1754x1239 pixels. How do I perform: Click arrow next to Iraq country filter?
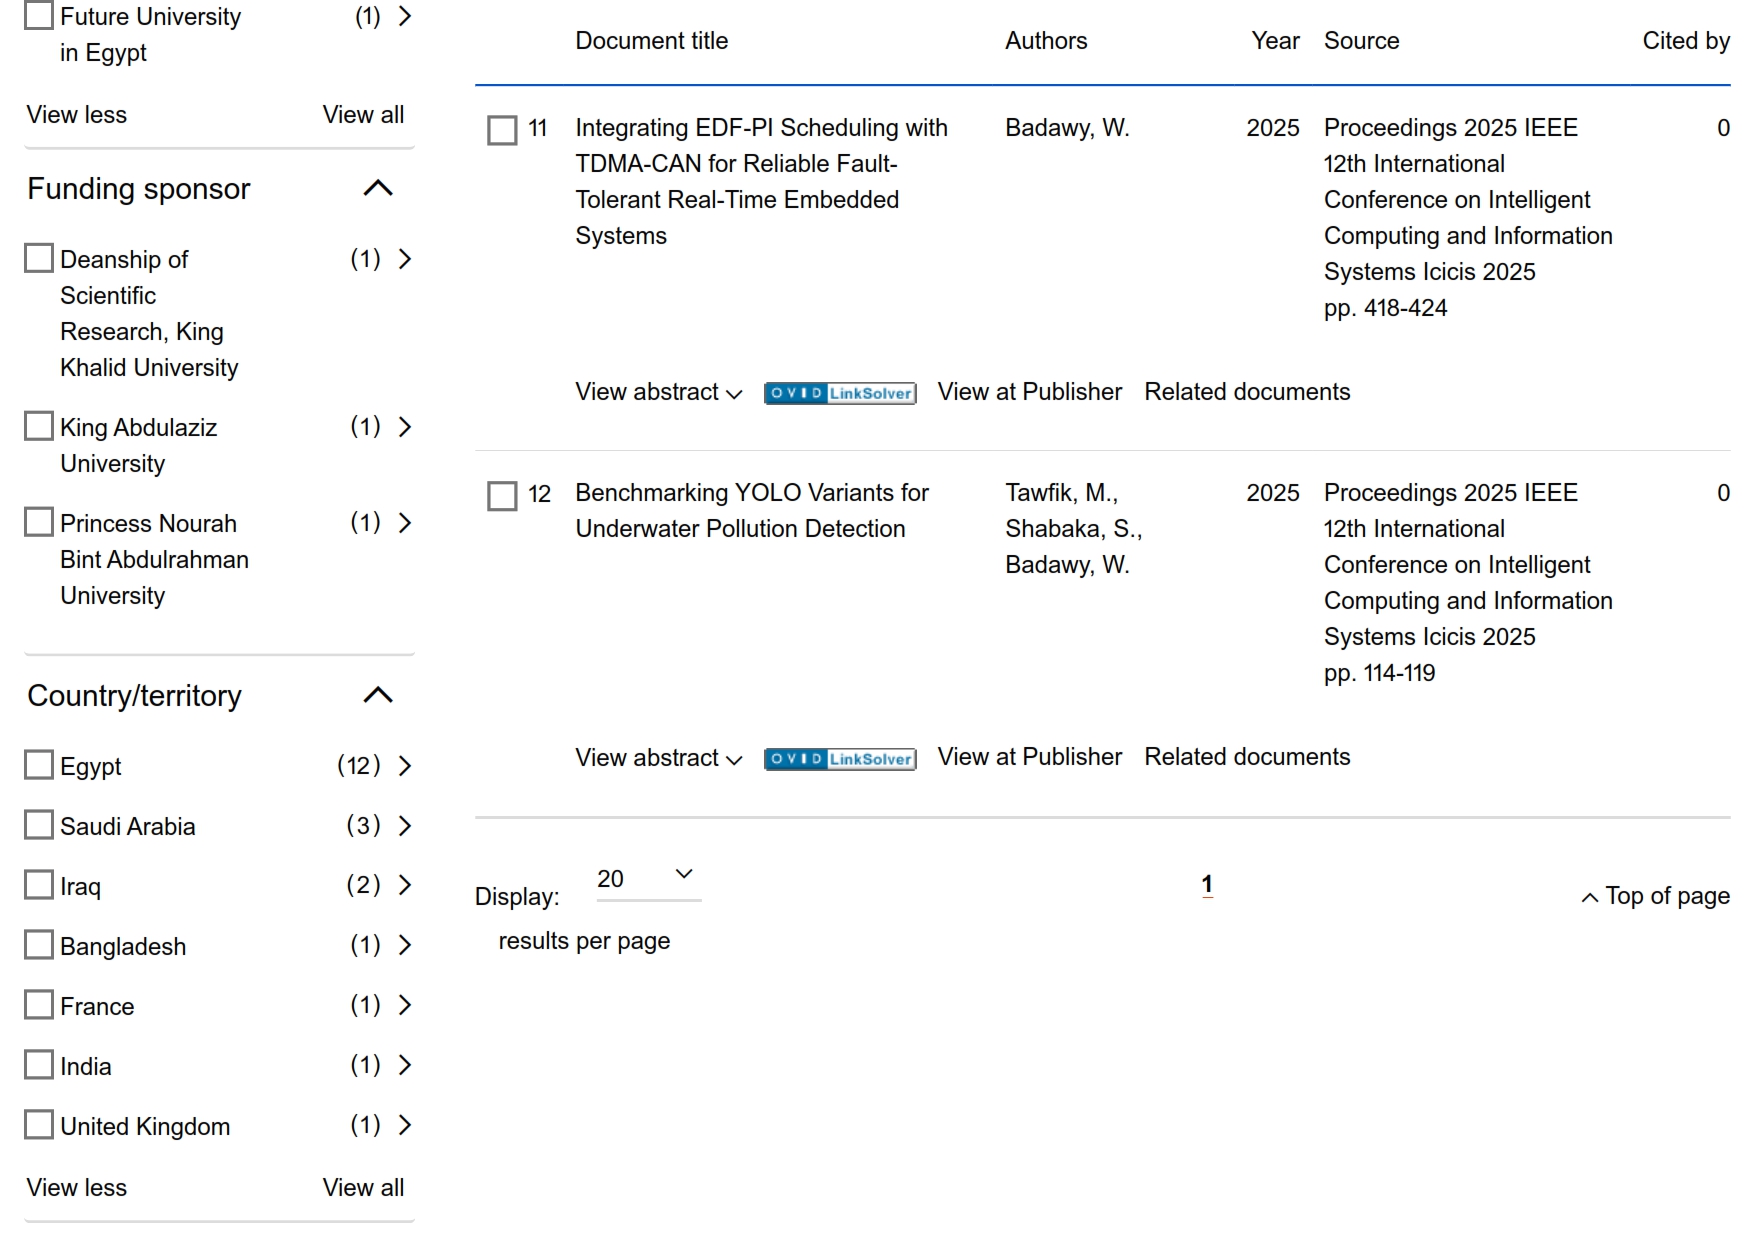tap(405, 885)
